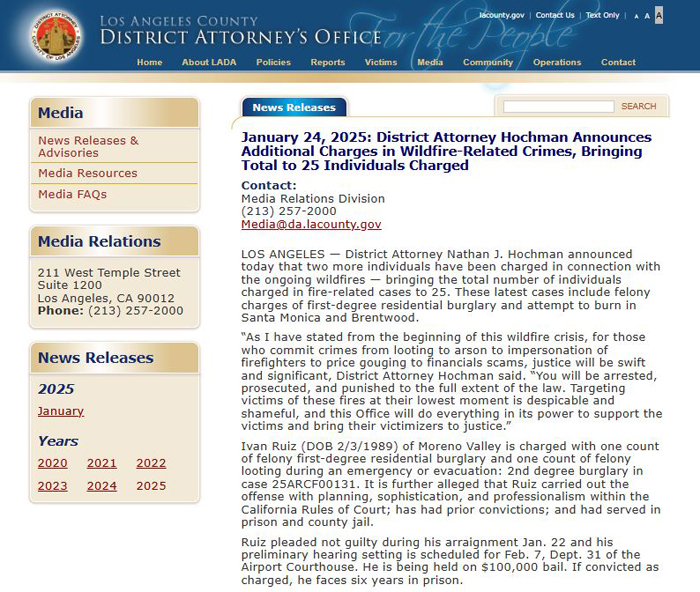This screenshot has width=700, height=592.
Task: Select the smallest text size A
Action: tap(636, 17)
